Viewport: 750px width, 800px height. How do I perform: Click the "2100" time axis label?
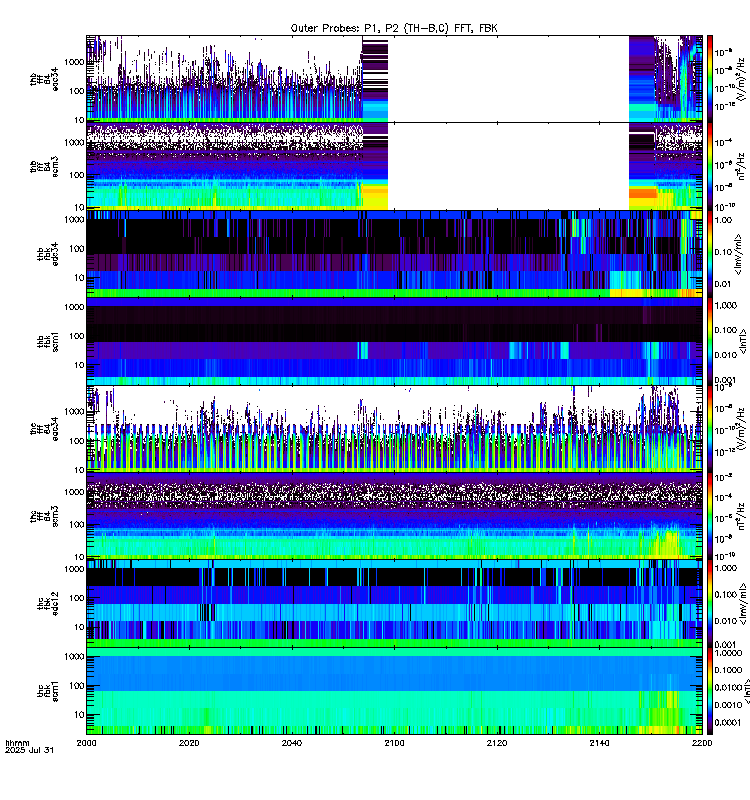[x=394, y=743]
